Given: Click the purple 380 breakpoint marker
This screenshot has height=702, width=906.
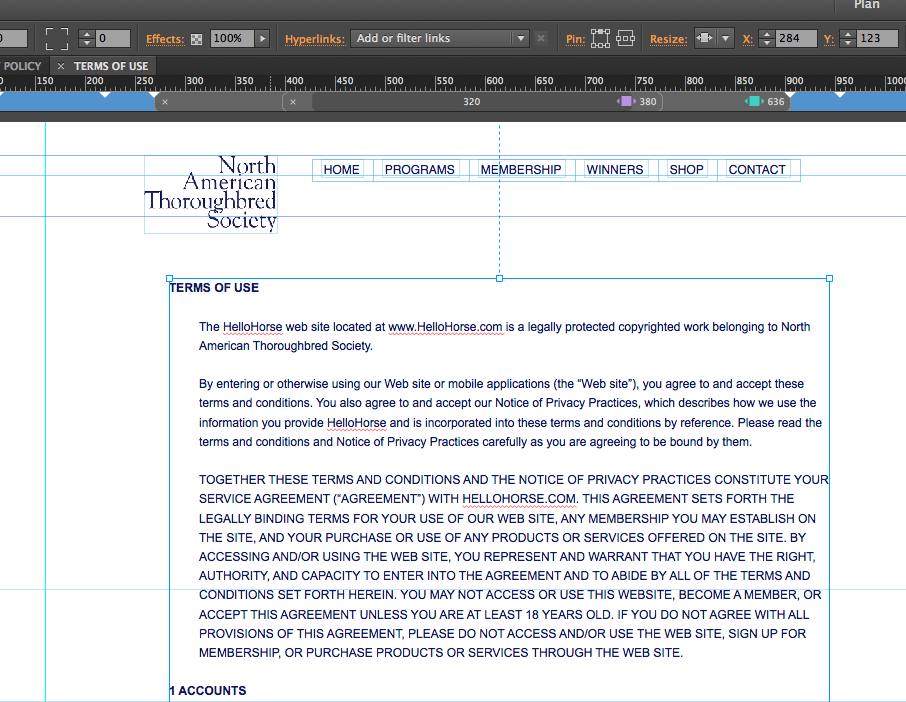Looking at the screenshot, I should (626, 102).
